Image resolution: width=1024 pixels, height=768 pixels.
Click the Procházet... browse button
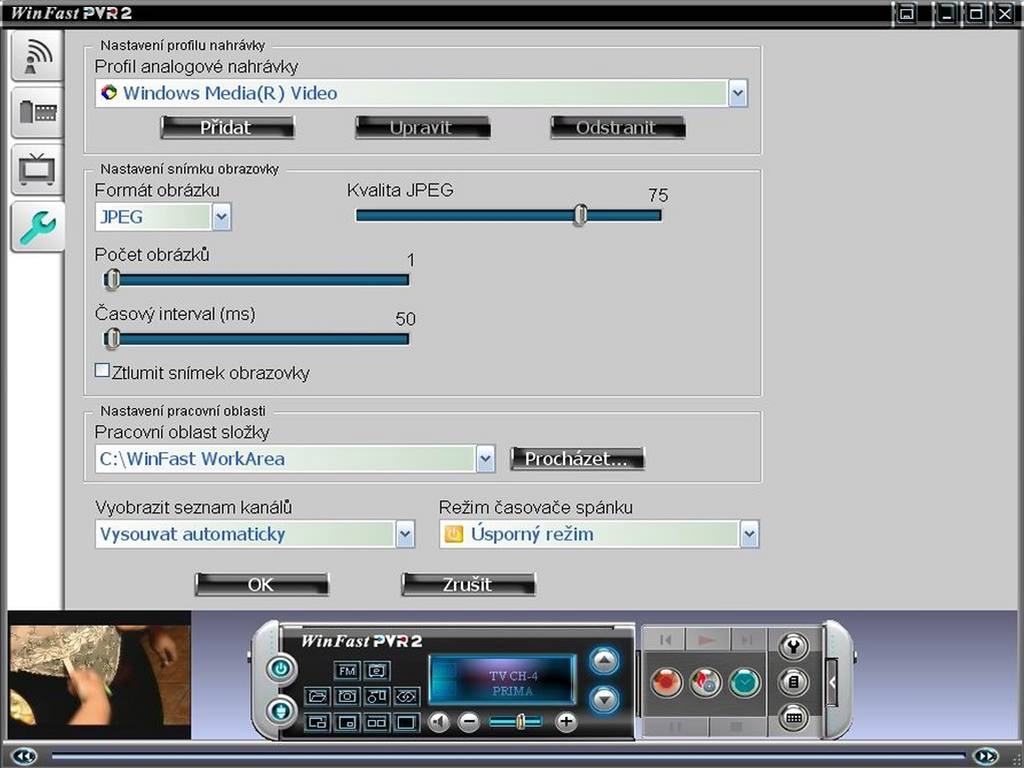(x=577, y=458)
